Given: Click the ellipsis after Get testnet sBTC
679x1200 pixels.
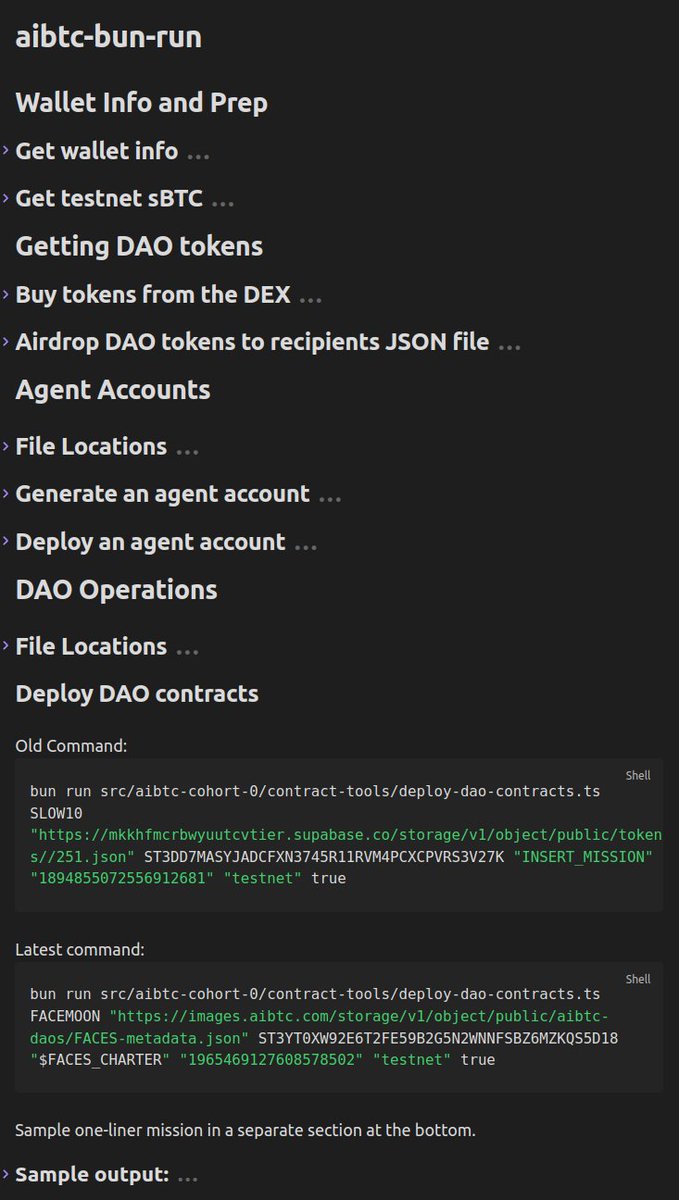Looking at the screenshot, I should click(223, 202).
